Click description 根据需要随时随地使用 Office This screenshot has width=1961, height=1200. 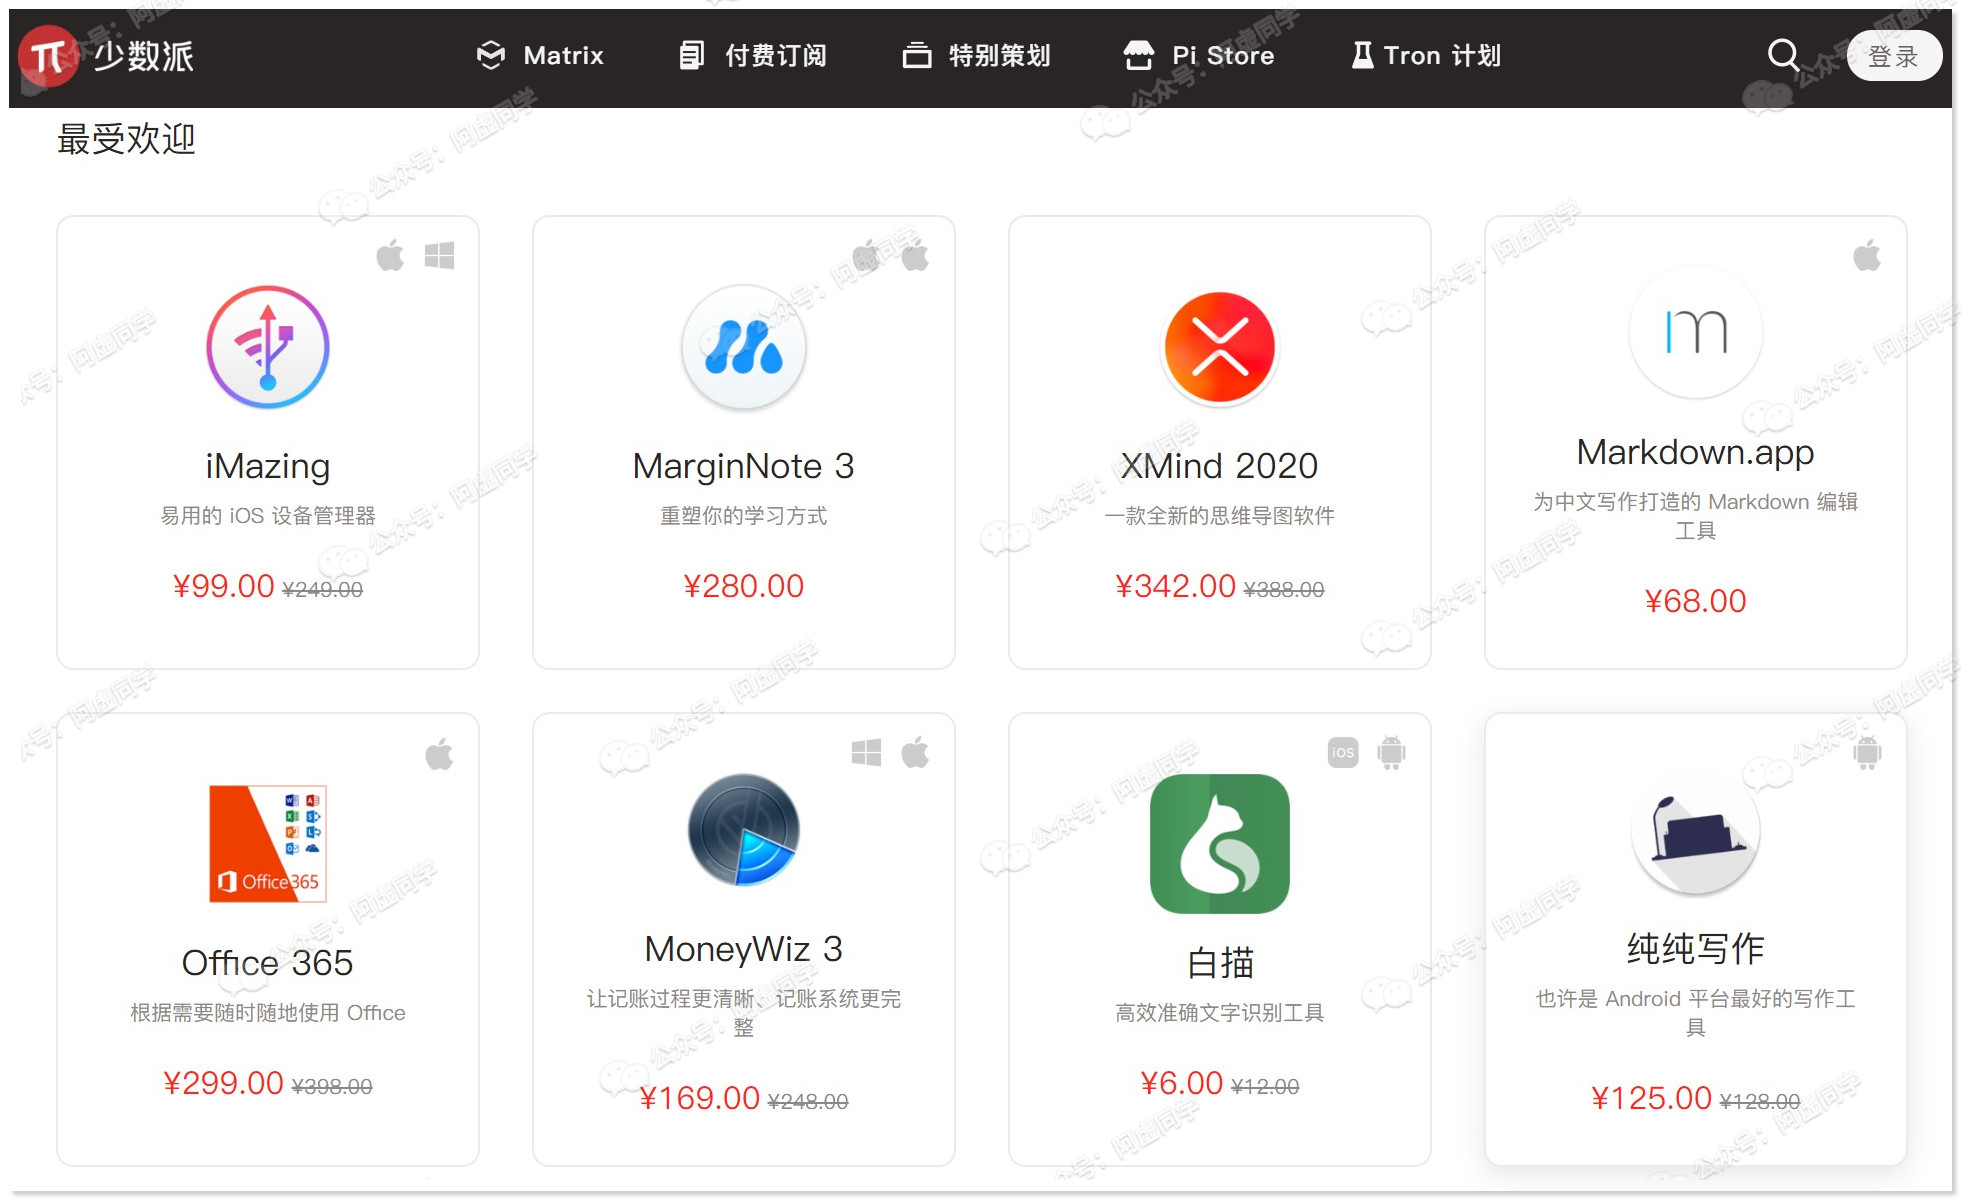point(268,1013)
